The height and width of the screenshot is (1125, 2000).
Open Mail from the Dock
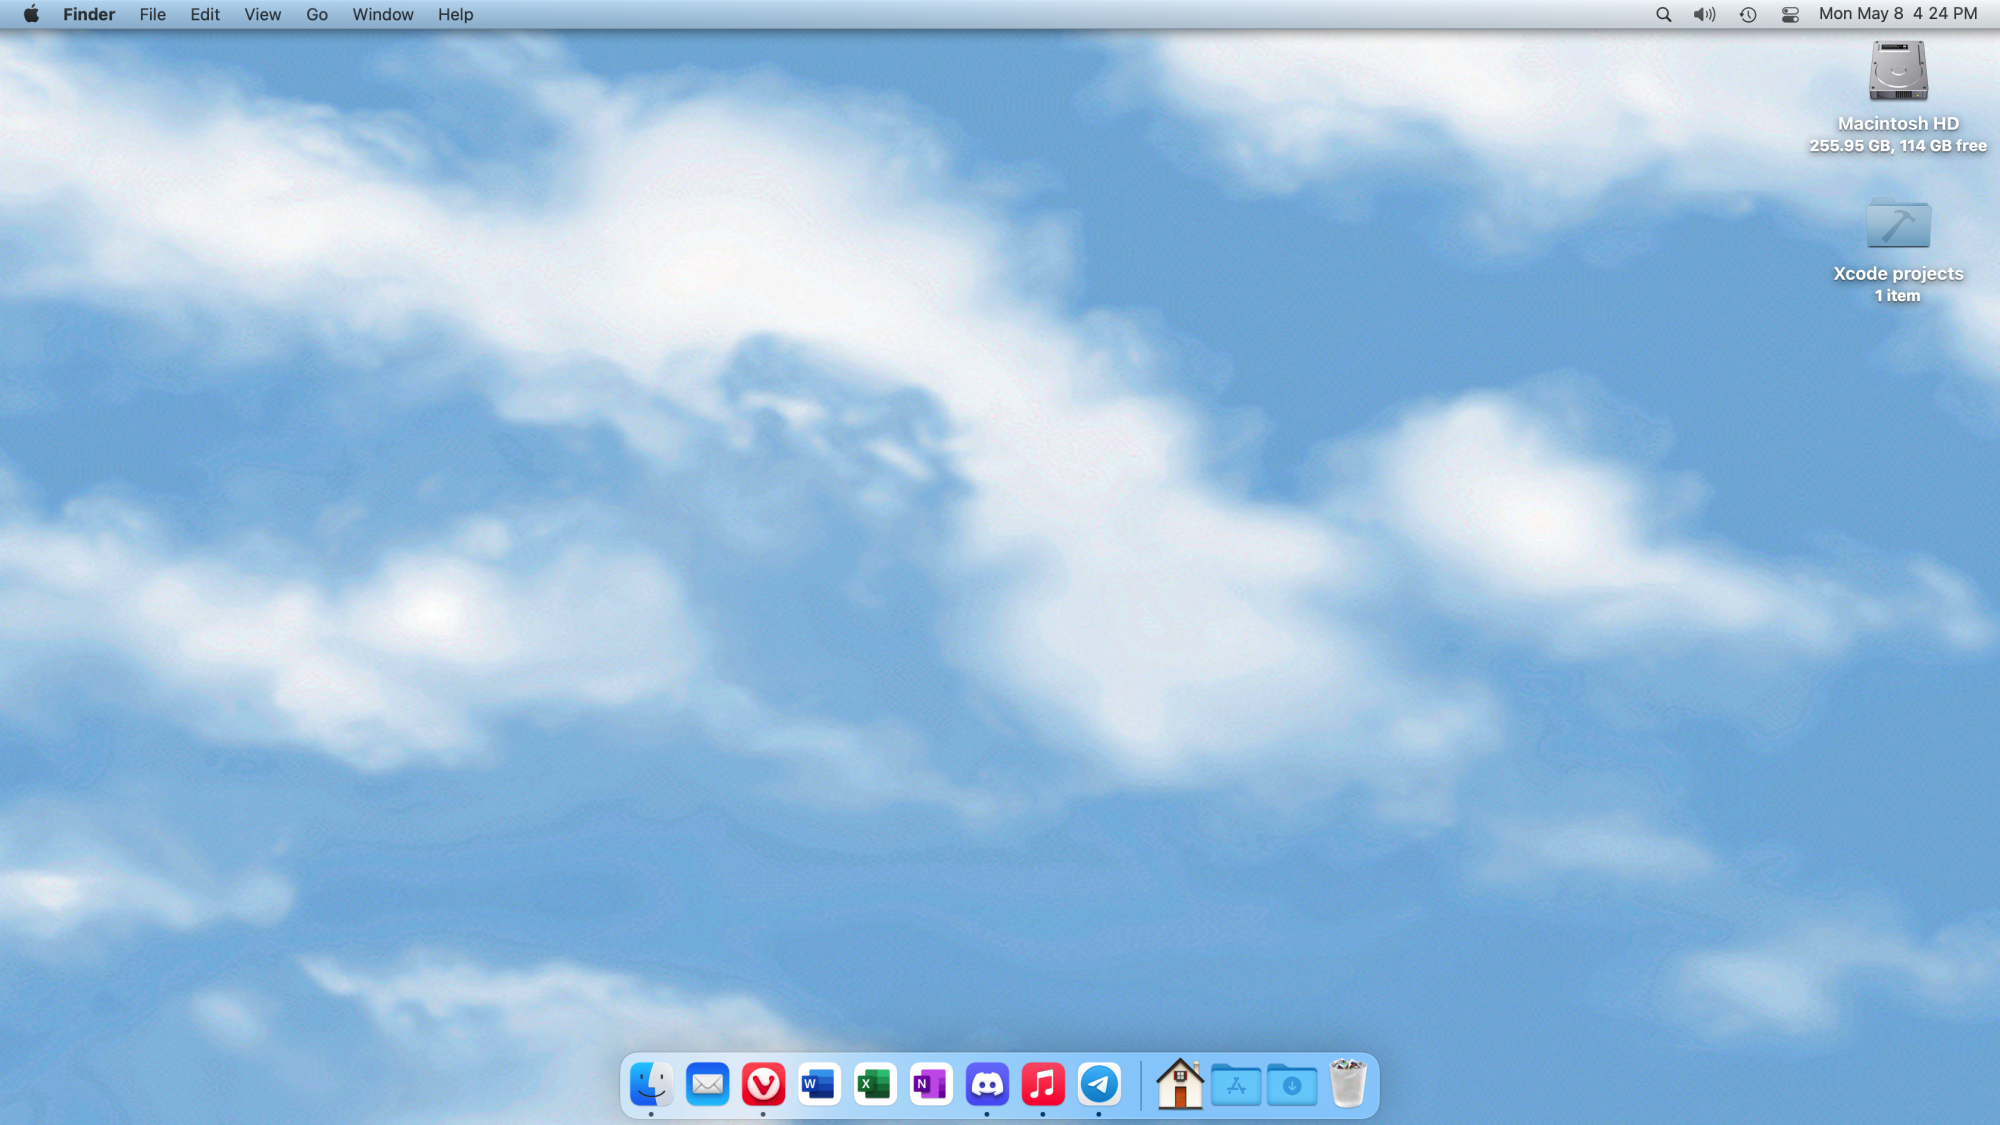708,1083
